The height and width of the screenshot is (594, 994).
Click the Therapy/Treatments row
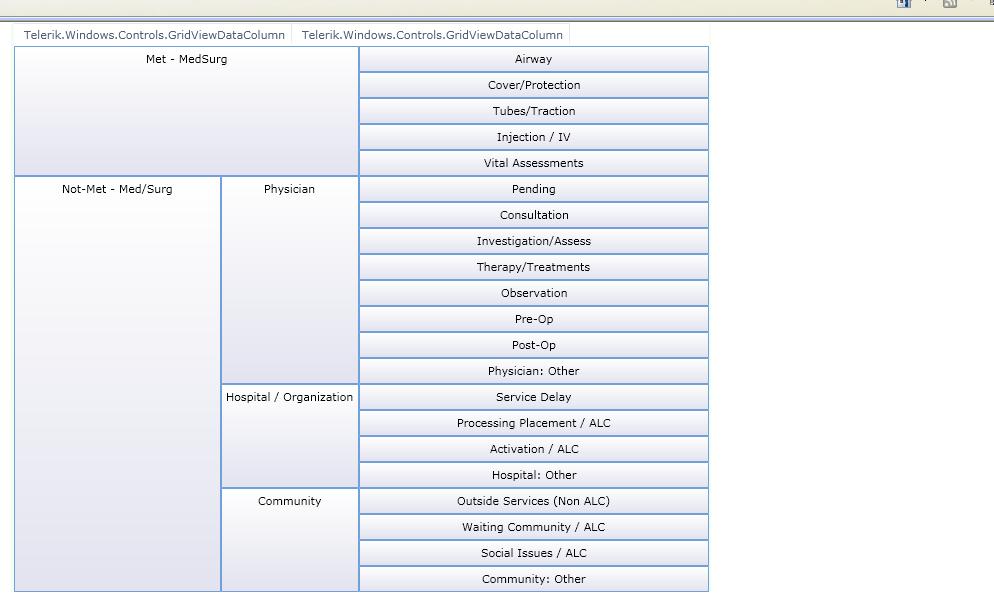pos(534,267)
